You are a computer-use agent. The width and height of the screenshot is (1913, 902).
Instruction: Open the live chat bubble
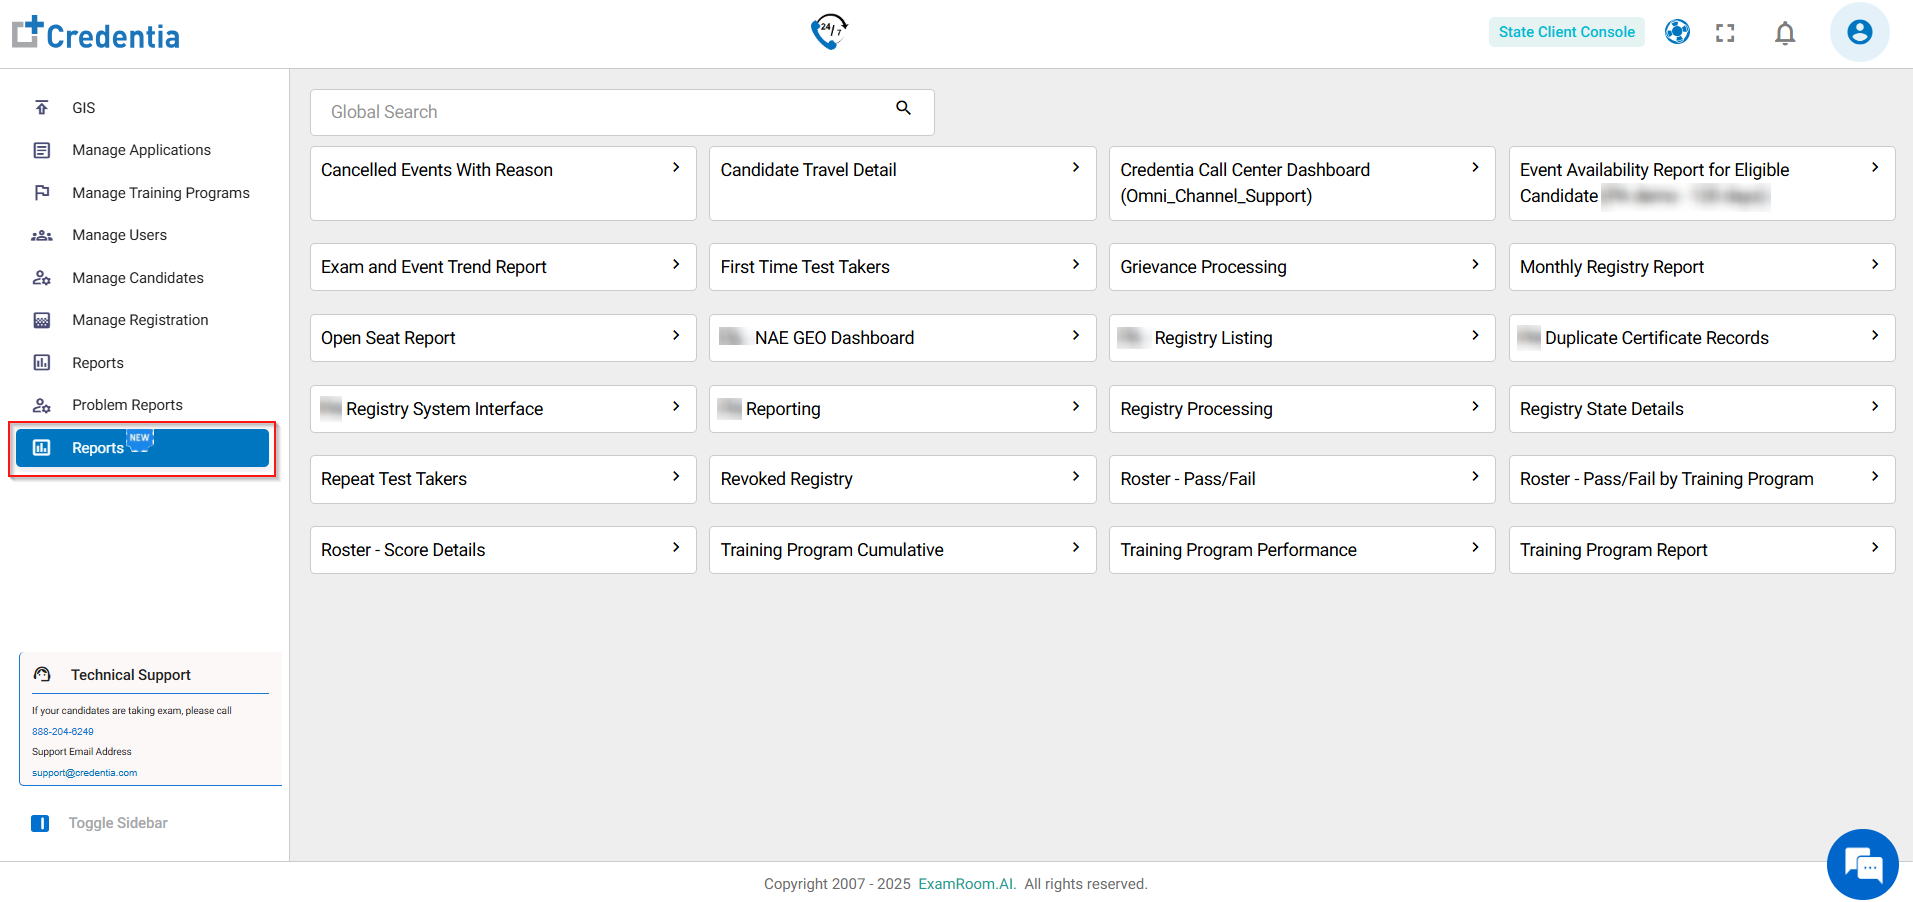[1862, 864]
